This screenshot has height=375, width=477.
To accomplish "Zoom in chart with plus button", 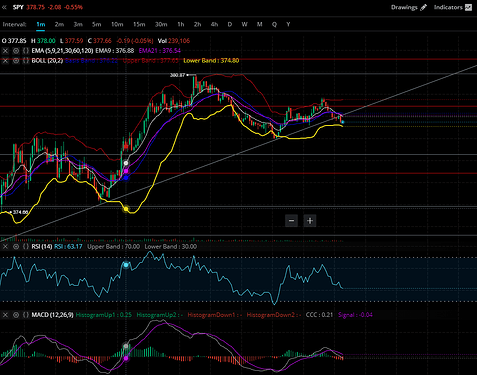I will click(x=310, y=221).
